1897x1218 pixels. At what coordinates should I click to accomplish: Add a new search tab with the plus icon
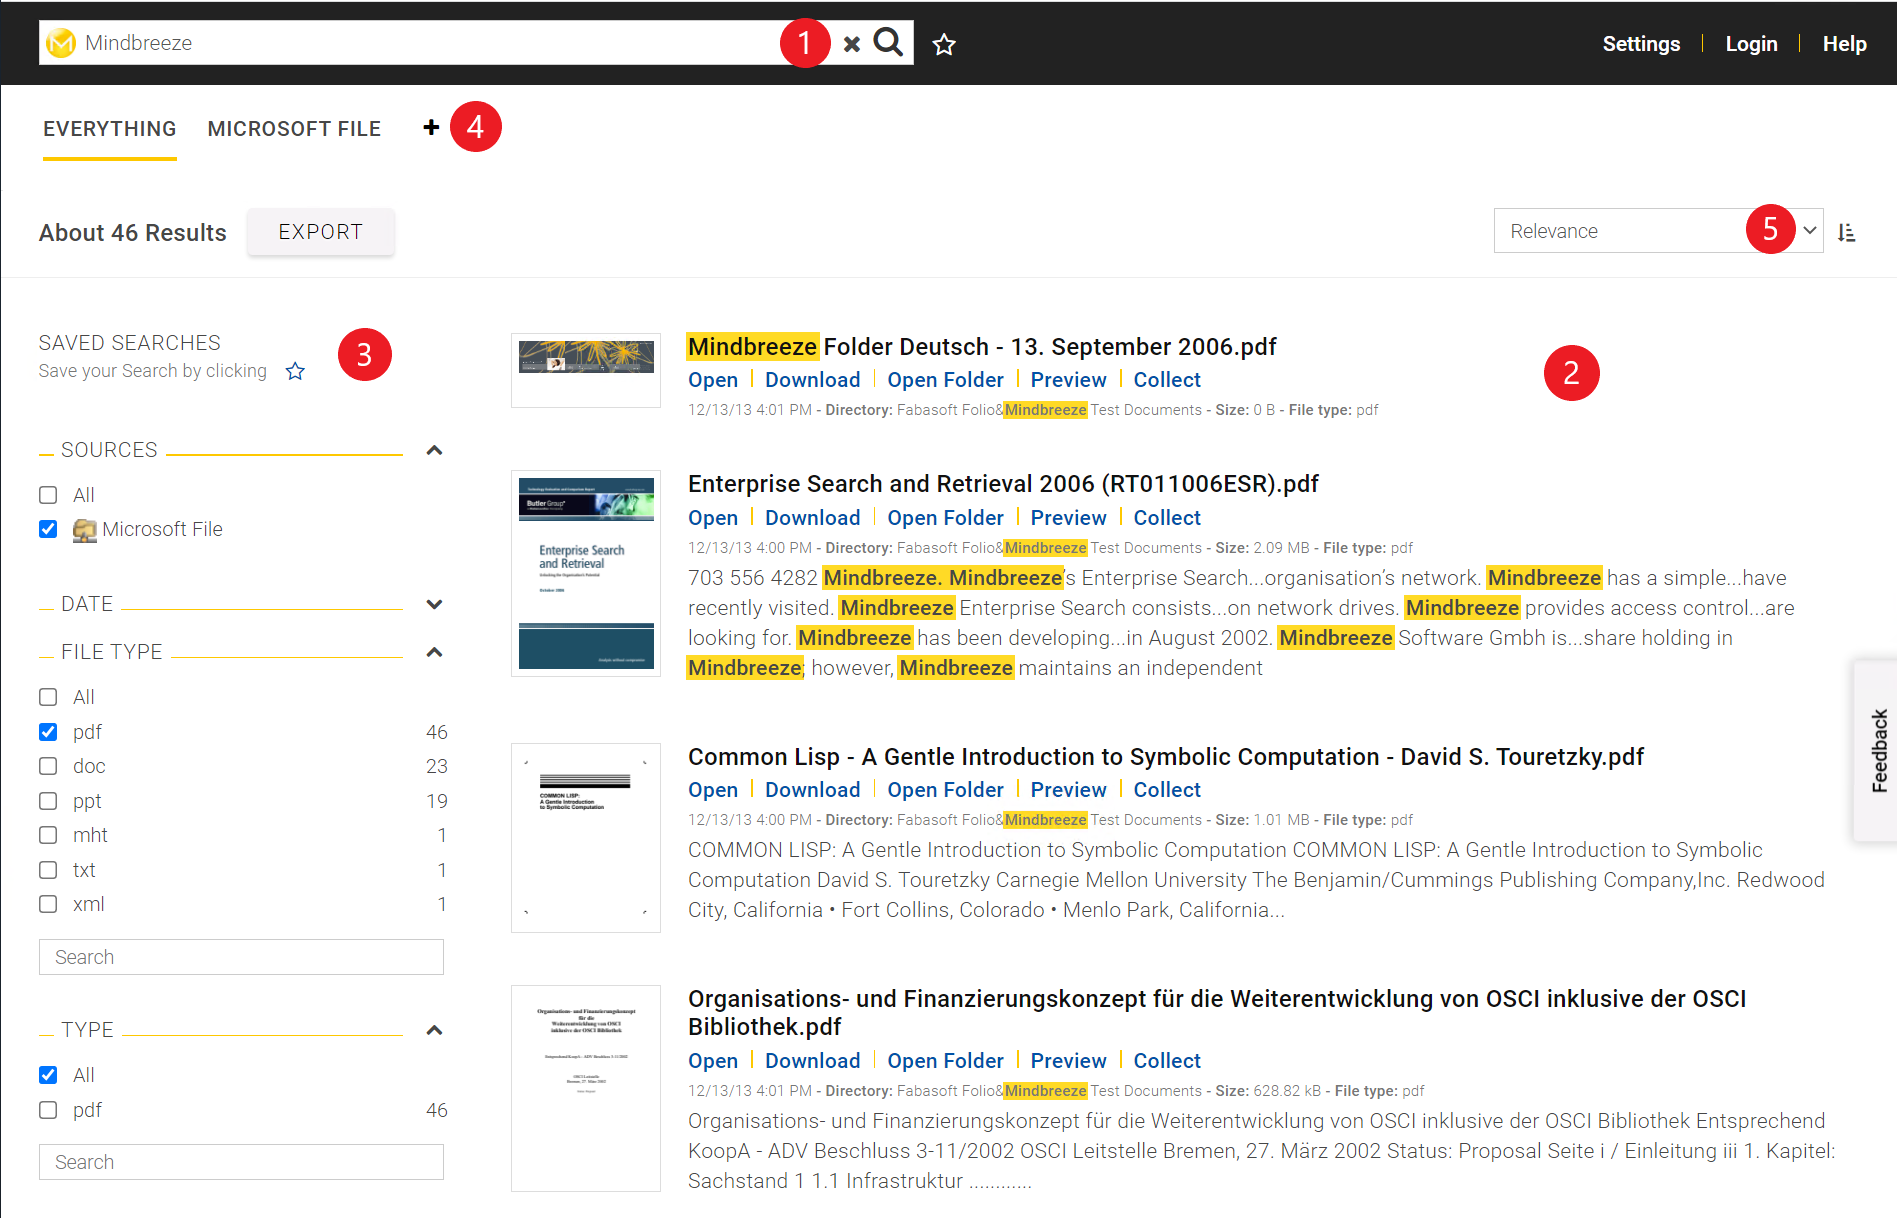[x=431, y=127]
